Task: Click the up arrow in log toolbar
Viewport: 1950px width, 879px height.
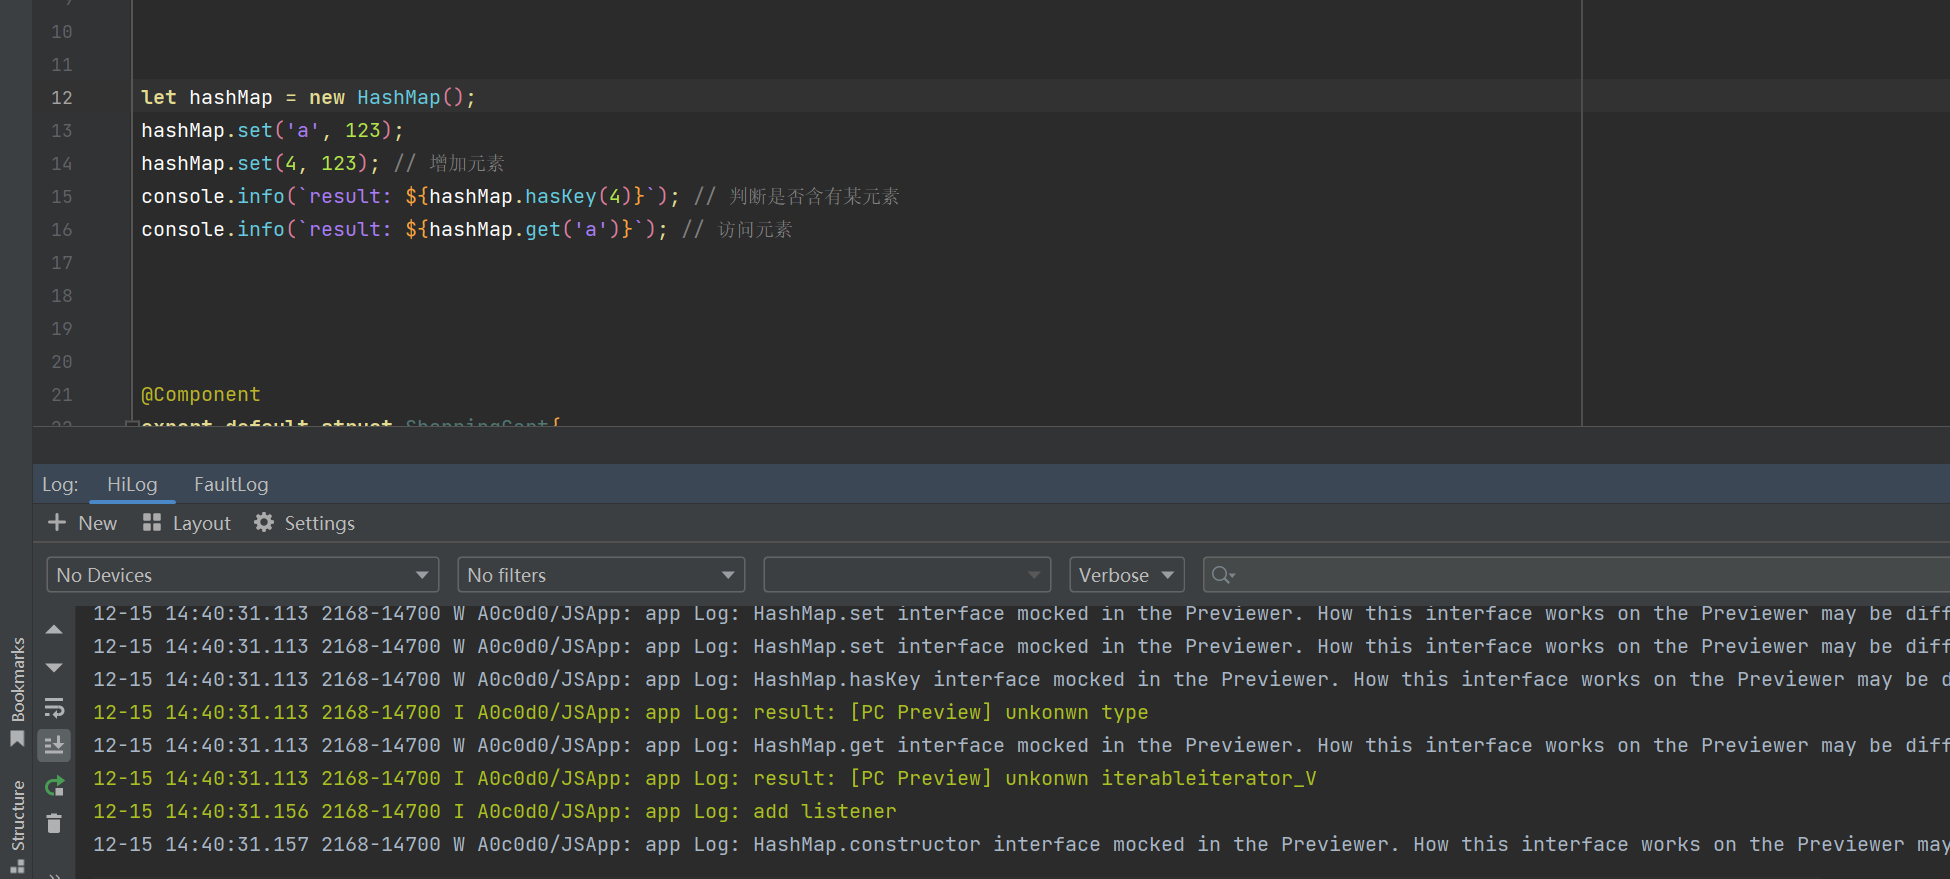Action: point(54,630)
